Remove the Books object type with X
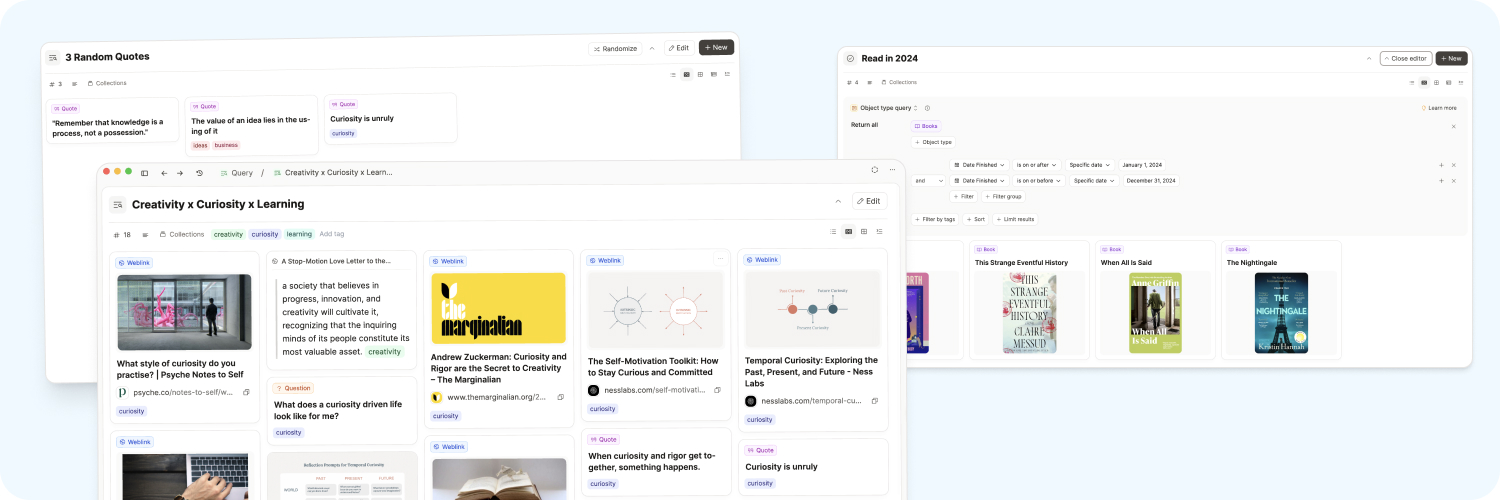The image size is (1500, 500). [1453, 126]
